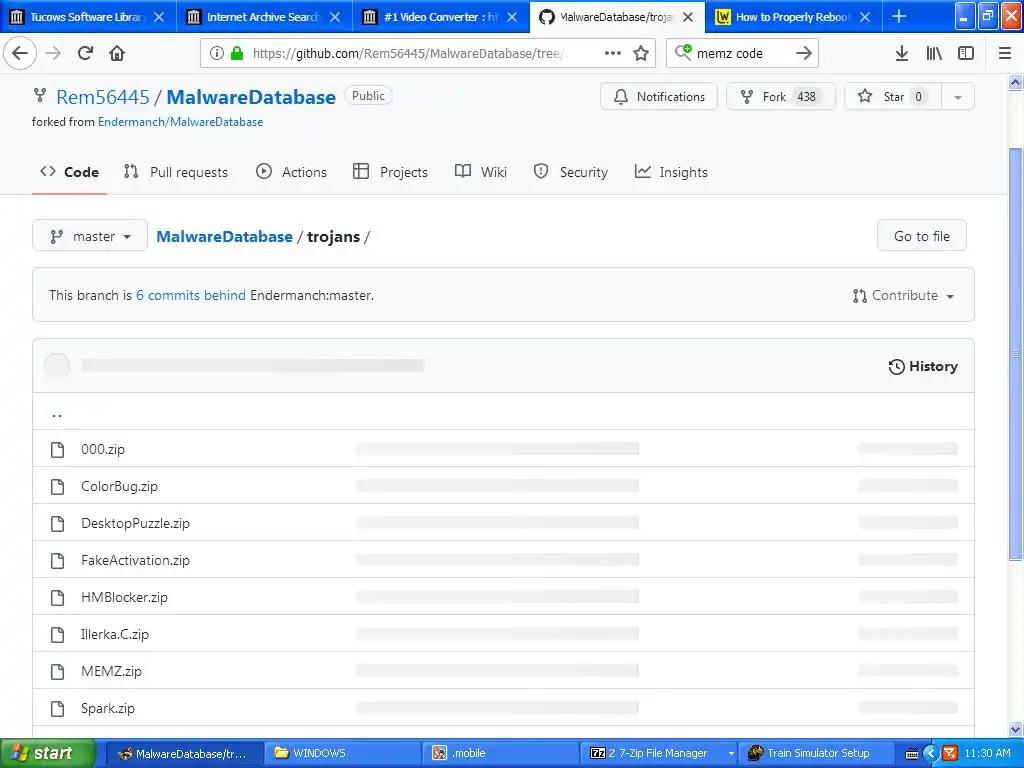Open Endermanch/MalwareDatabase forked-from link
The height and width of the screenshot is (768, 1024).
pyautogui.click(x=180, y=121)
